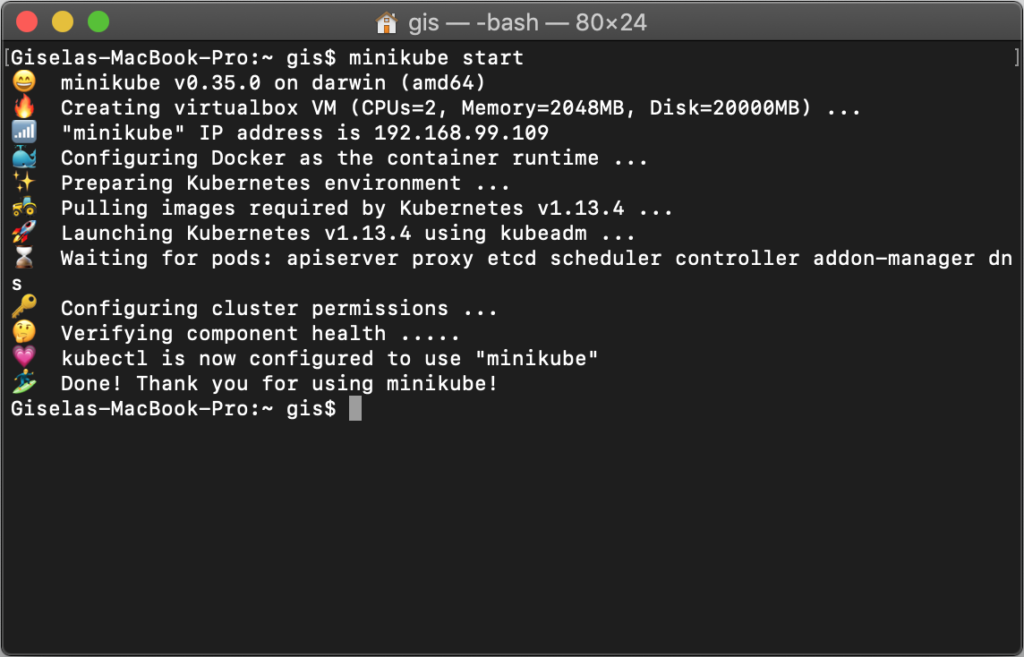Click the key emoji by cluster permissions
1024x657 pixels.
pyautogui.click(x=24, y=307)
